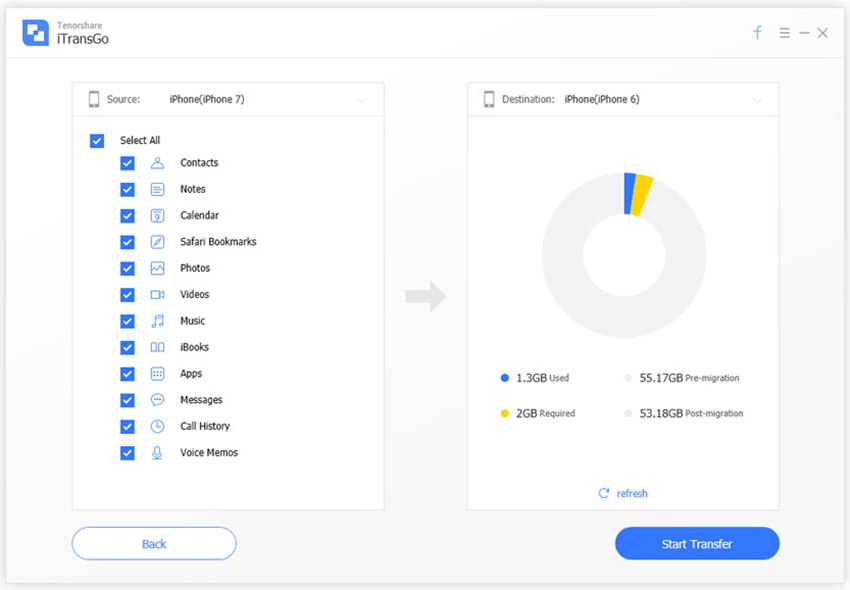Click the yellow Required segment in donut chart

coord(642,193)
